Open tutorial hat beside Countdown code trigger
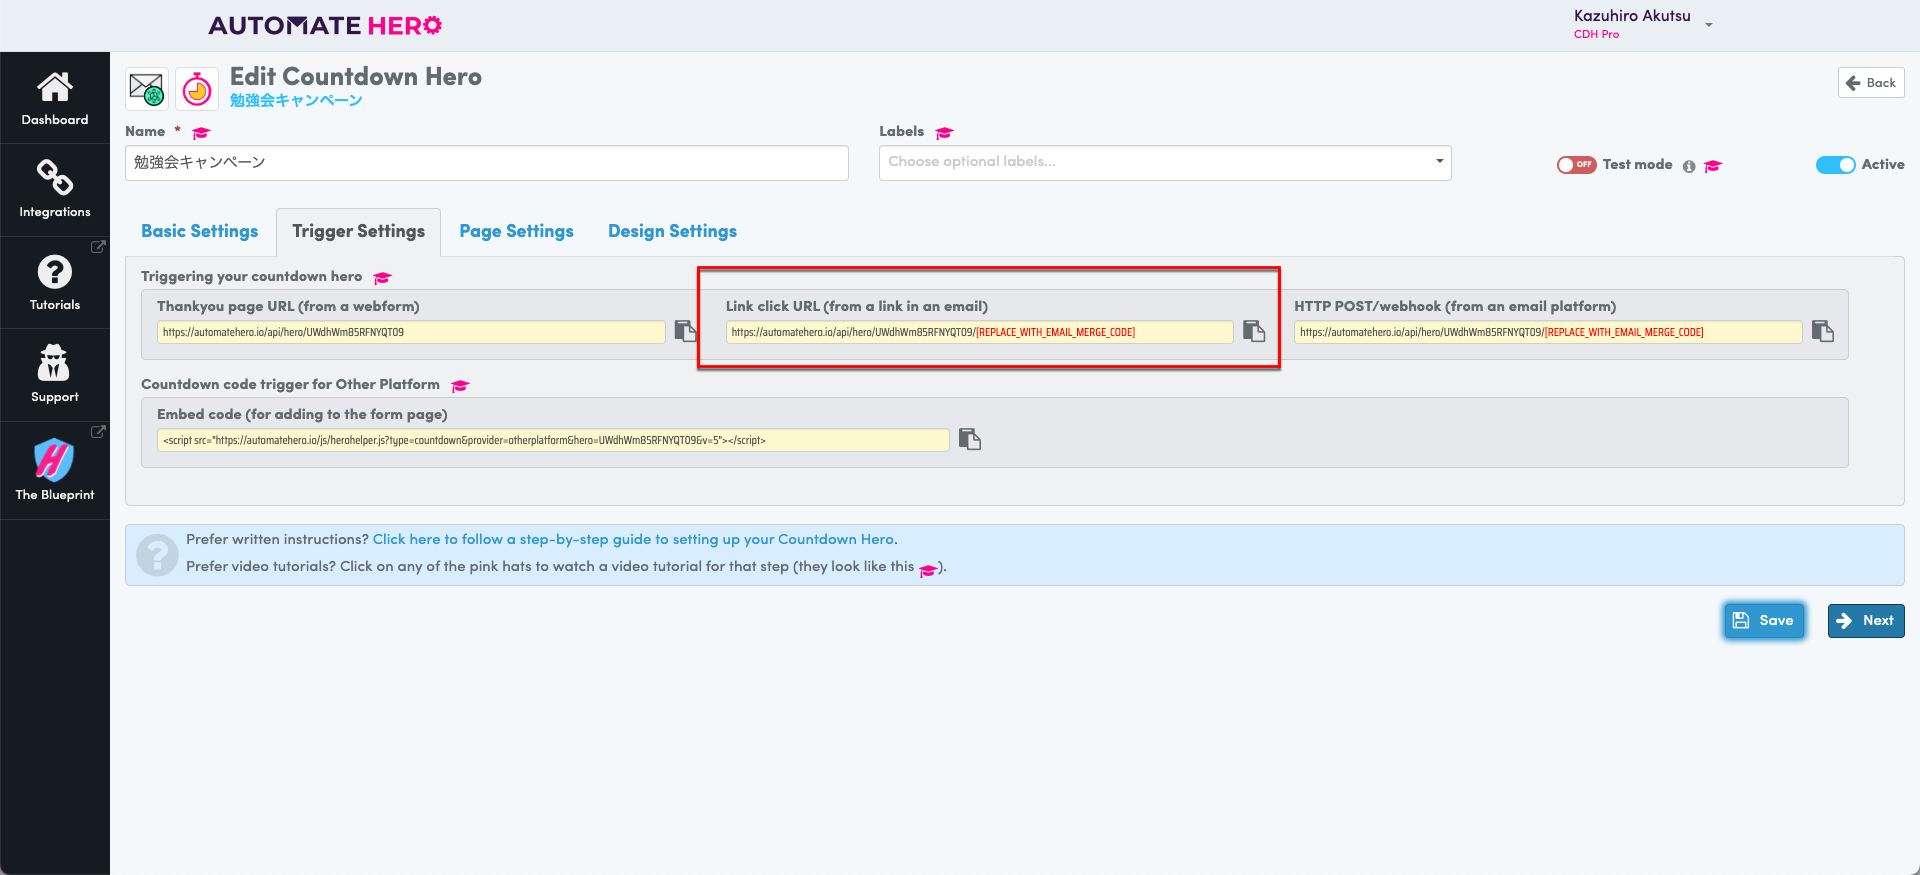 (x=460, y=386)
